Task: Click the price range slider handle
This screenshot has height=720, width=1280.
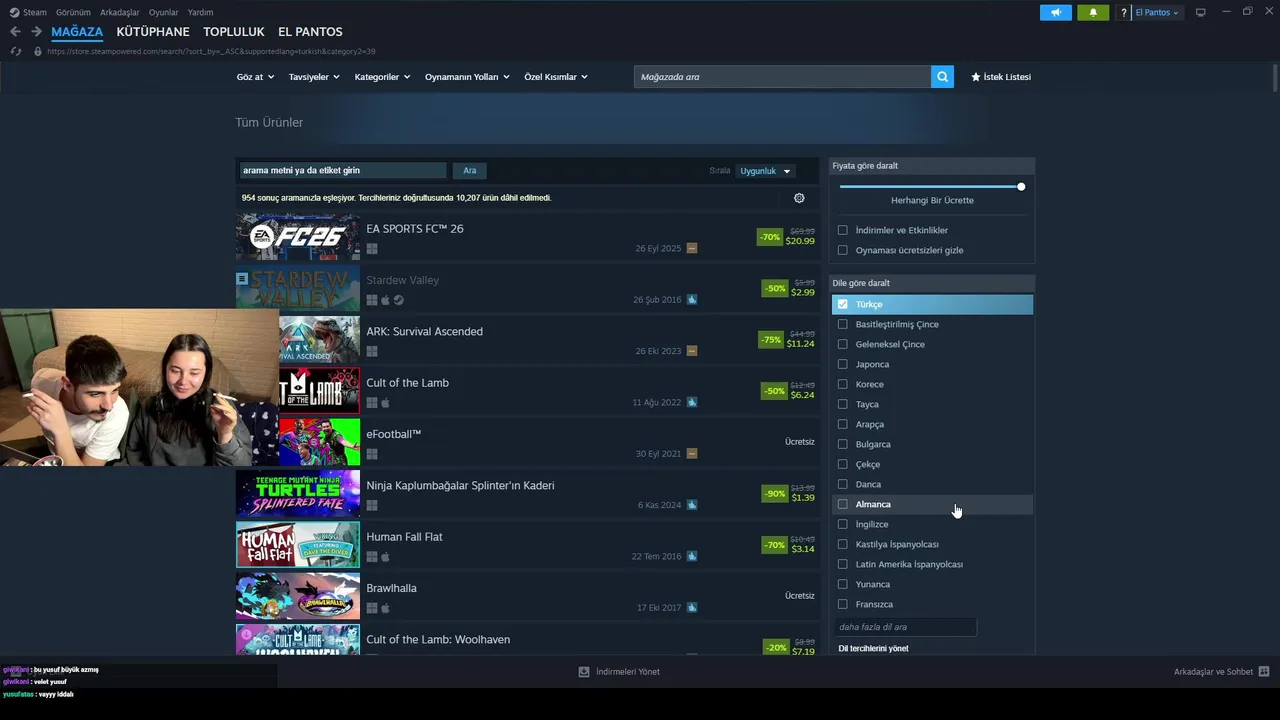Action: pyautogui.click(x=1021, y=187)
